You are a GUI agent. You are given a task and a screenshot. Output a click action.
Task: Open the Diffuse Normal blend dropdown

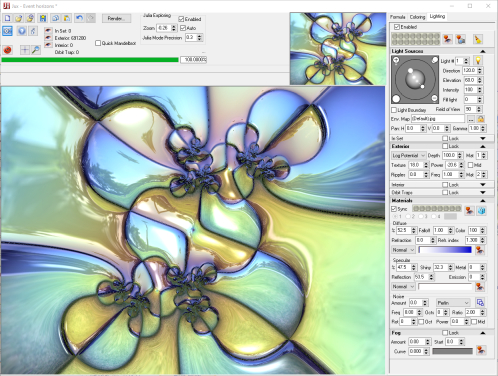403,250
